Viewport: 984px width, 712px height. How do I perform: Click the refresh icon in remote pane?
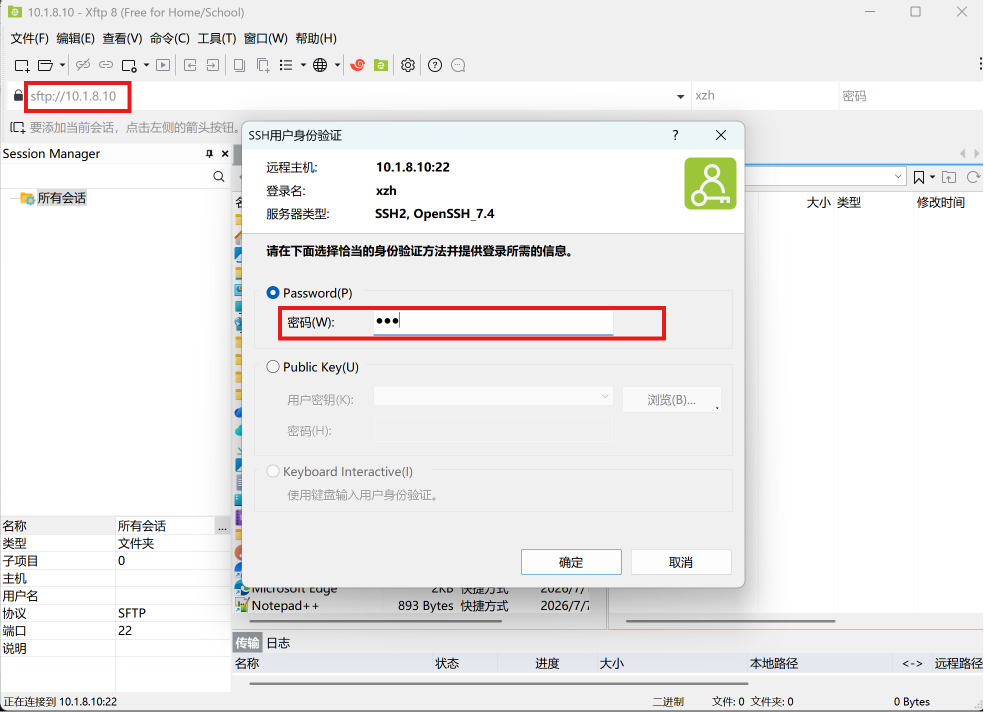[x=973, y=178]
